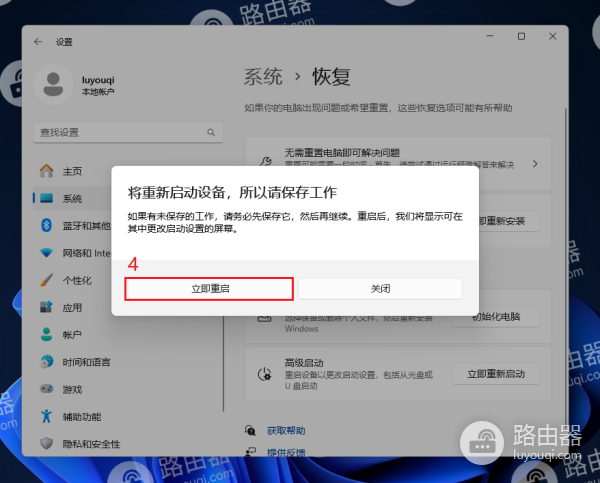Select the 系统 sidebar item icon
The height and width of the screenshot is (483, 600).
point(46,198)
